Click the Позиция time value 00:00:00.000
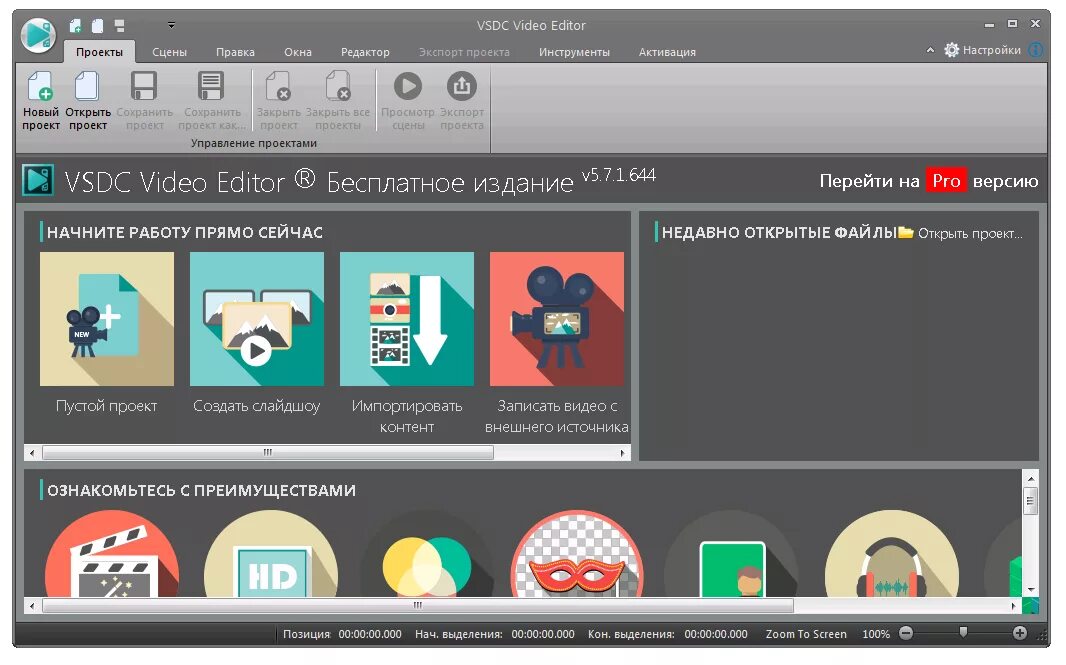This screenshot has width=1066, height=665. [370, 634]
